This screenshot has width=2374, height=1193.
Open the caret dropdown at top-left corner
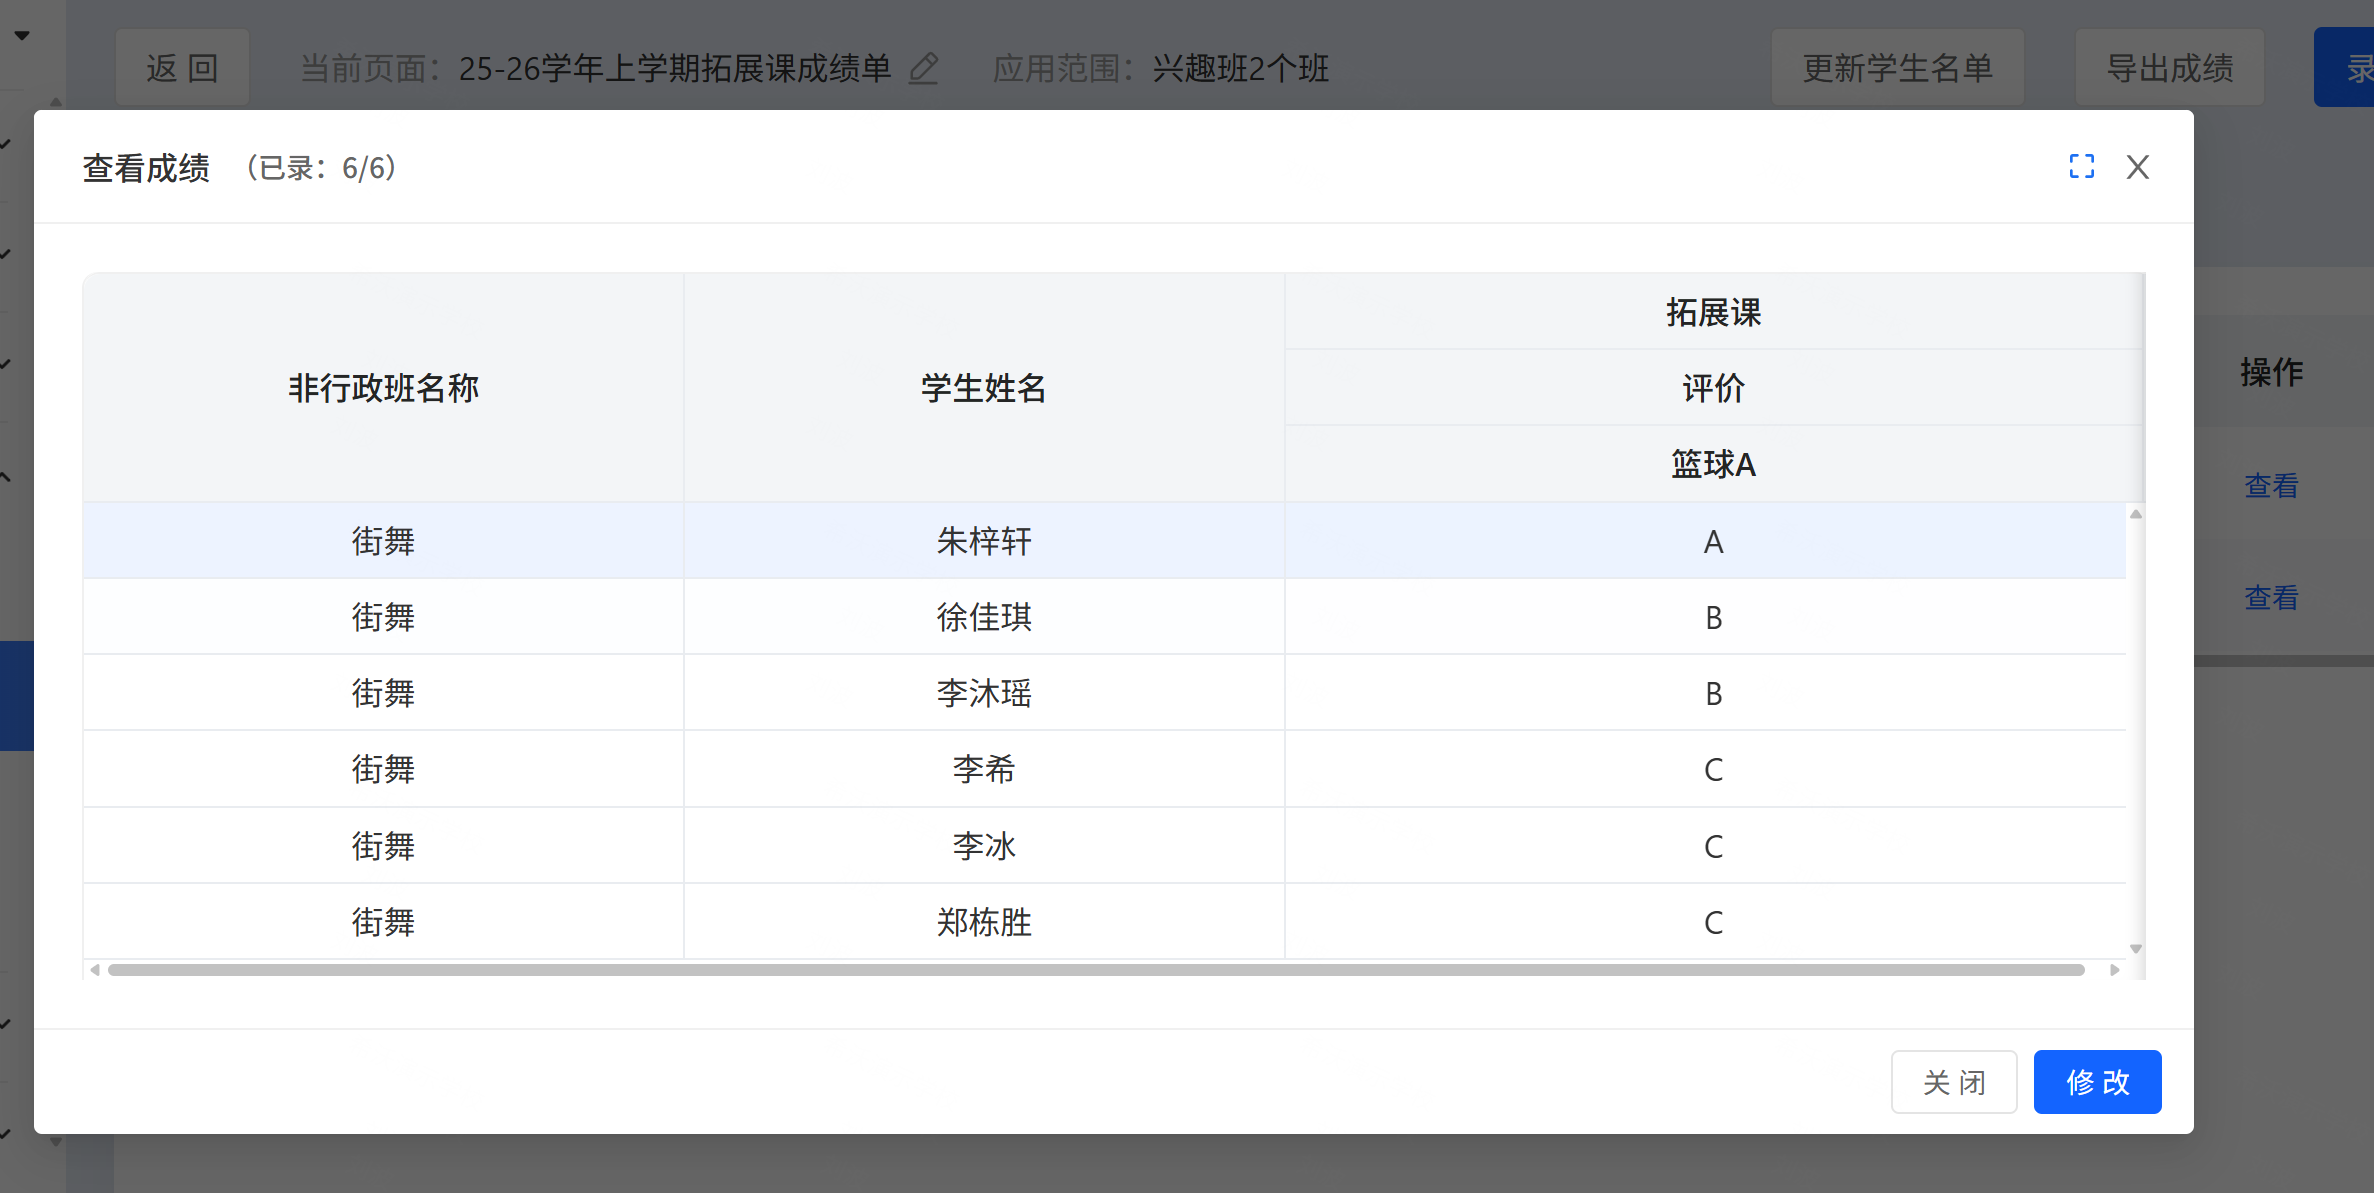(22, 36)
